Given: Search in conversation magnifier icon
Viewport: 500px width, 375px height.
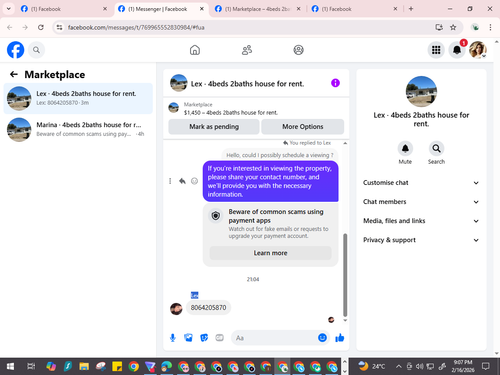Looking at the screenshot, I should 436,148.
